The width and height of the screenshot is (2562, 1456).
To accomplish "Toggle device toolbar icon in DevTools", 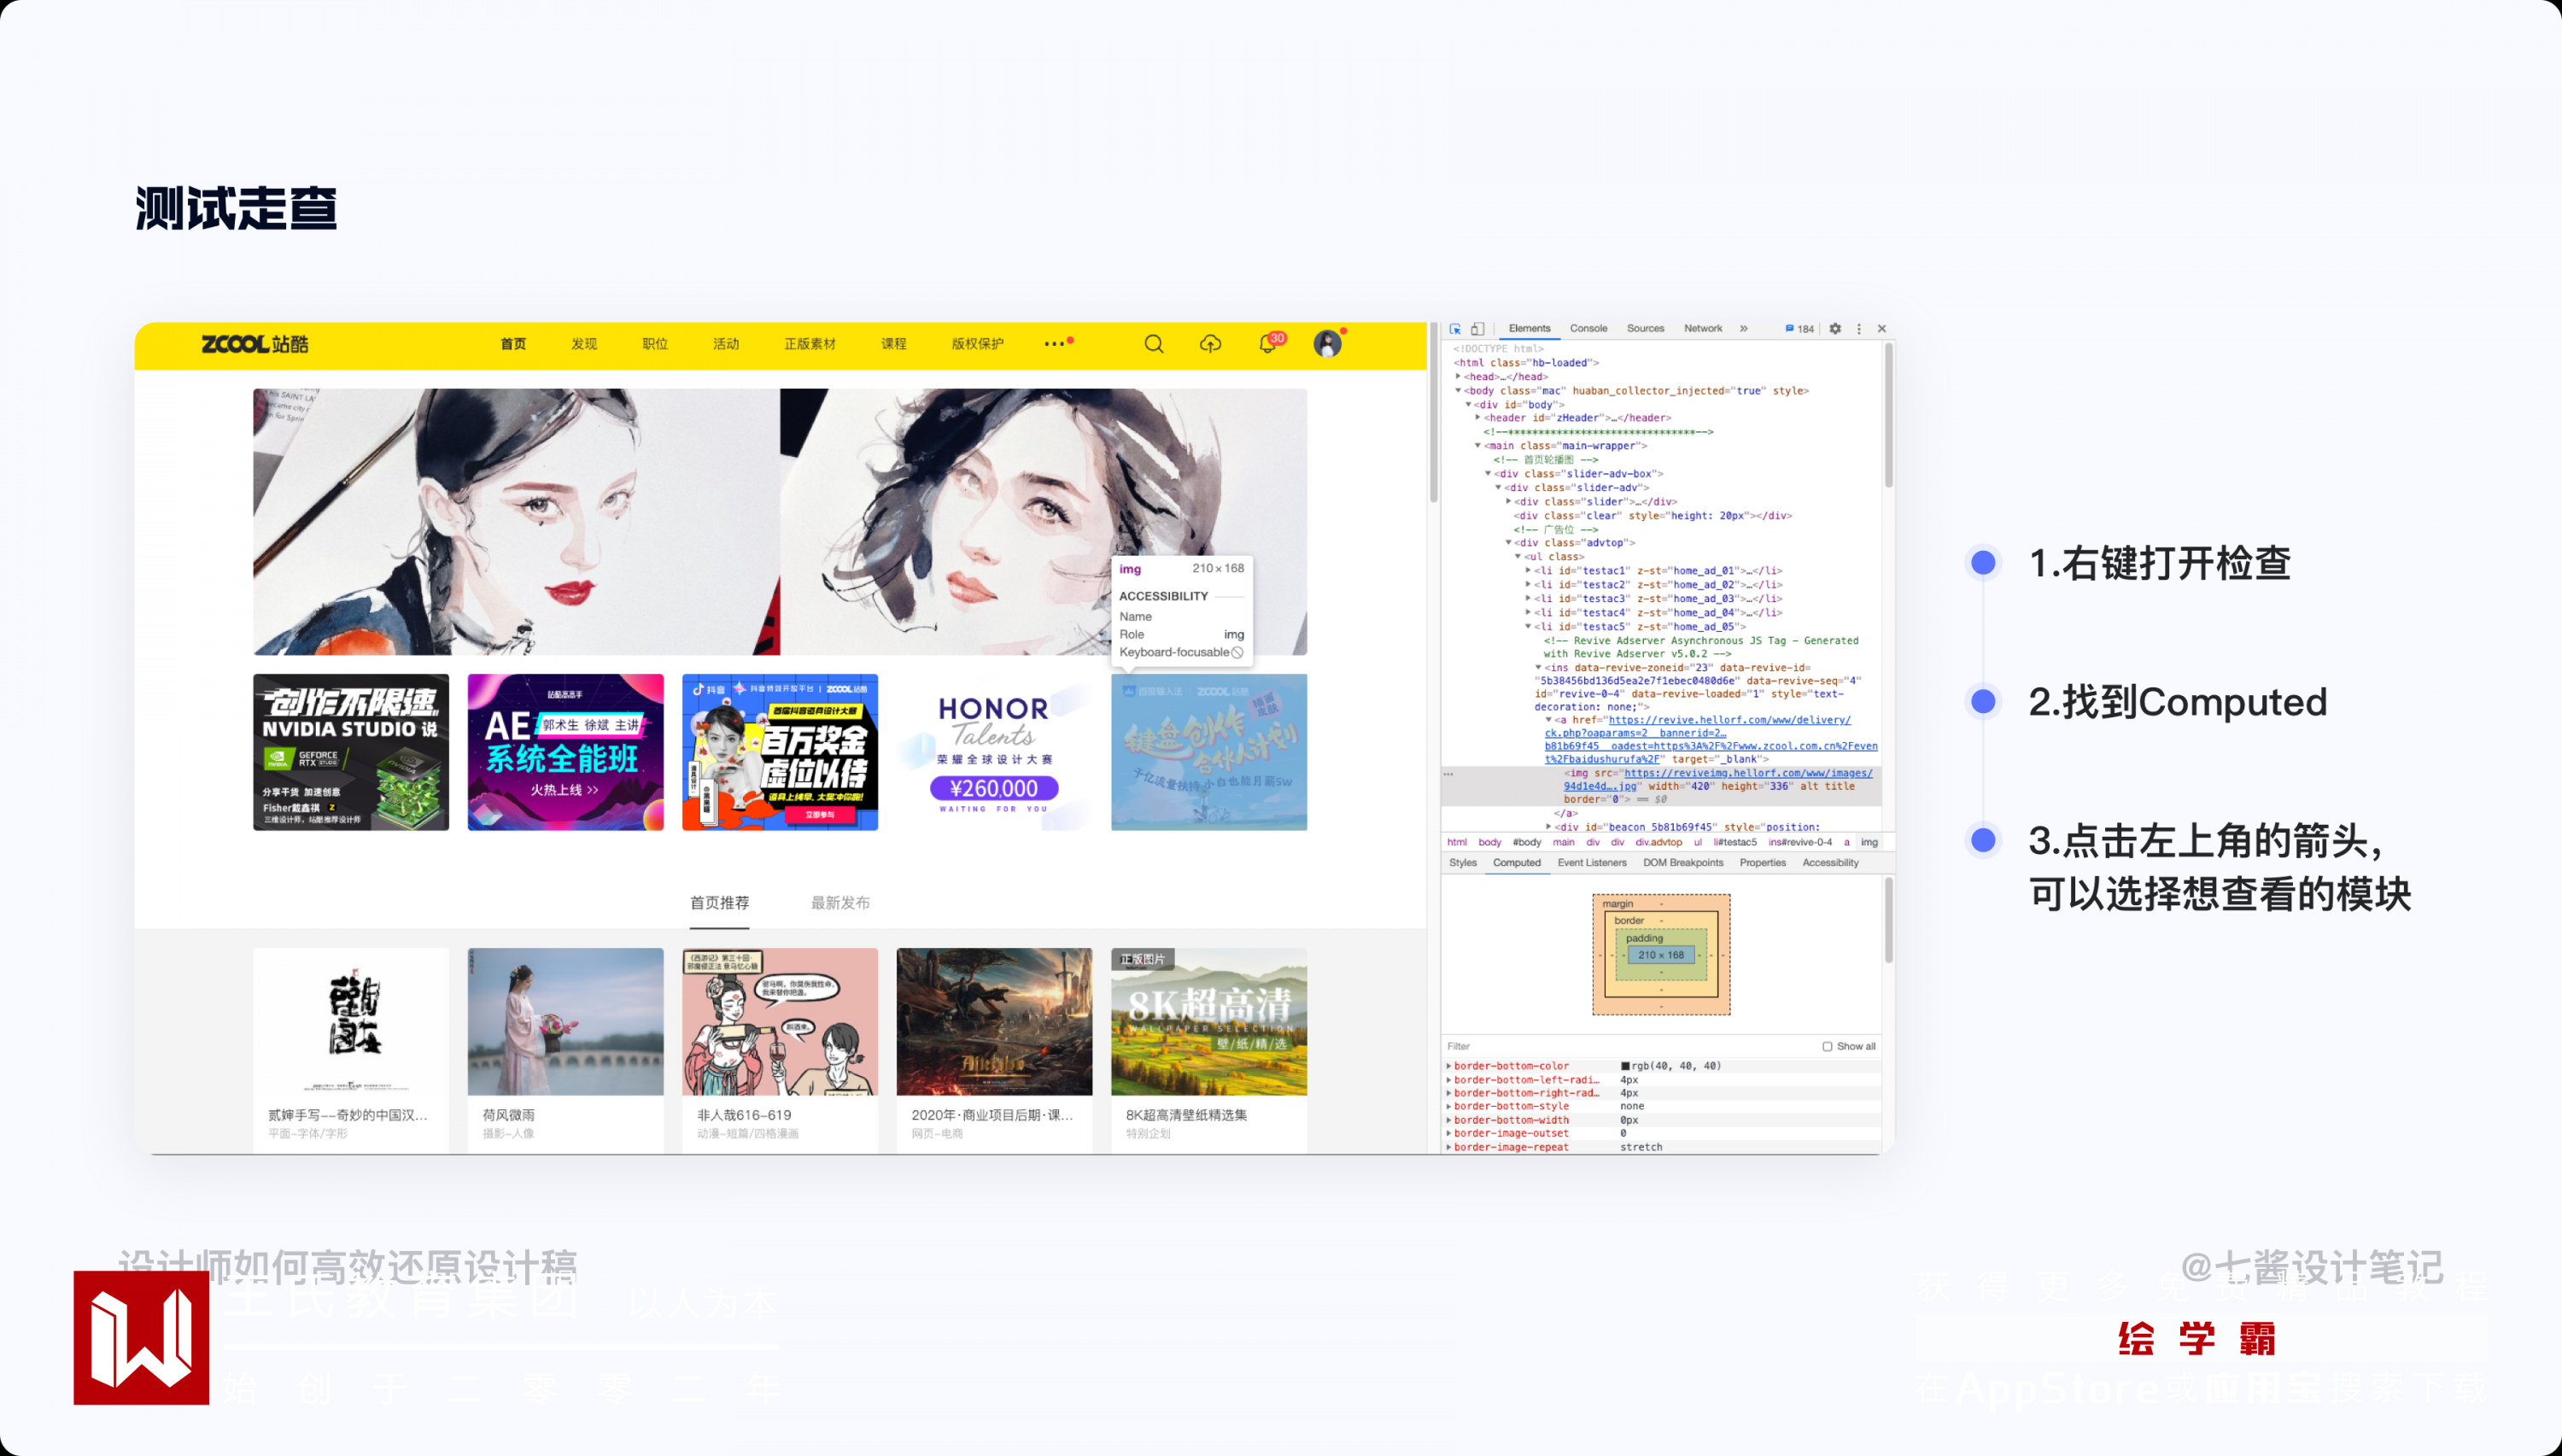I will [x=1477, y=329].
